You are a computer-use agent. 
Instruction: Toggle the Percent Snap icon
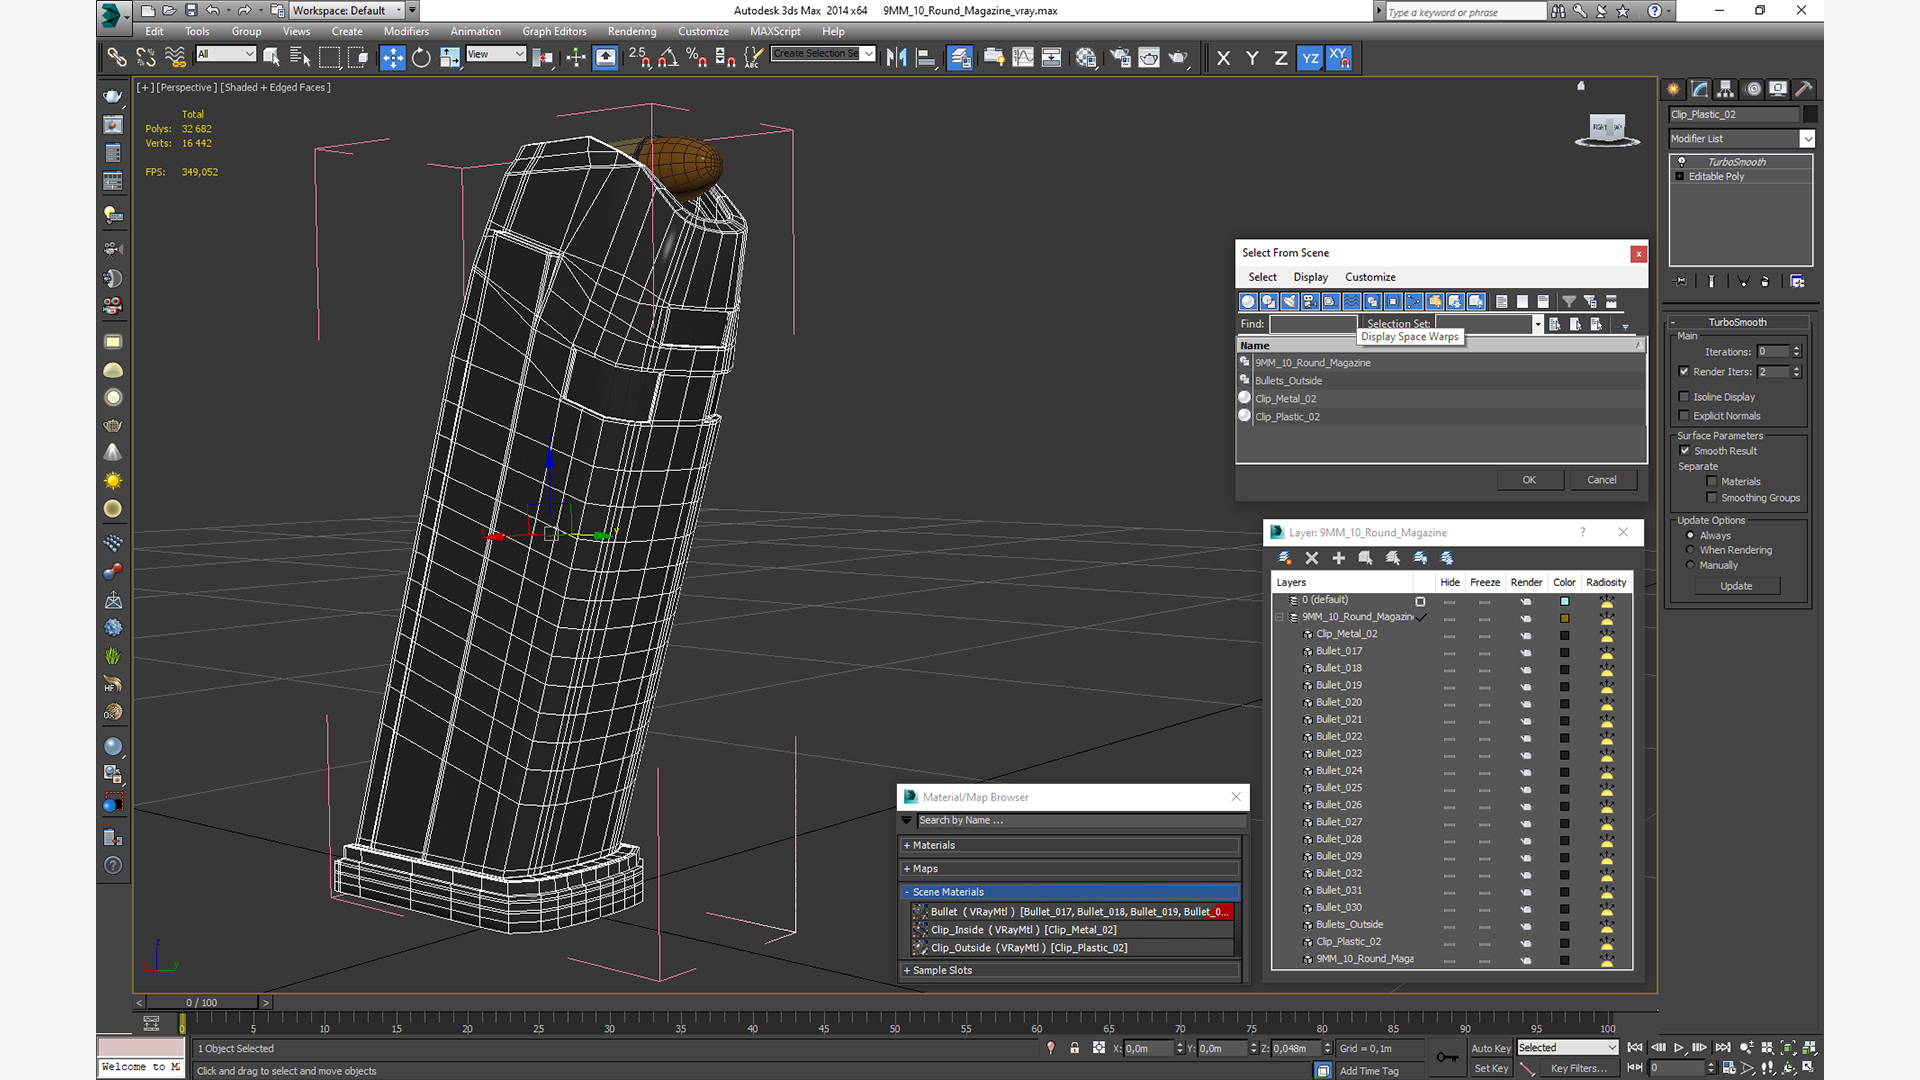[x=697, y=58]
